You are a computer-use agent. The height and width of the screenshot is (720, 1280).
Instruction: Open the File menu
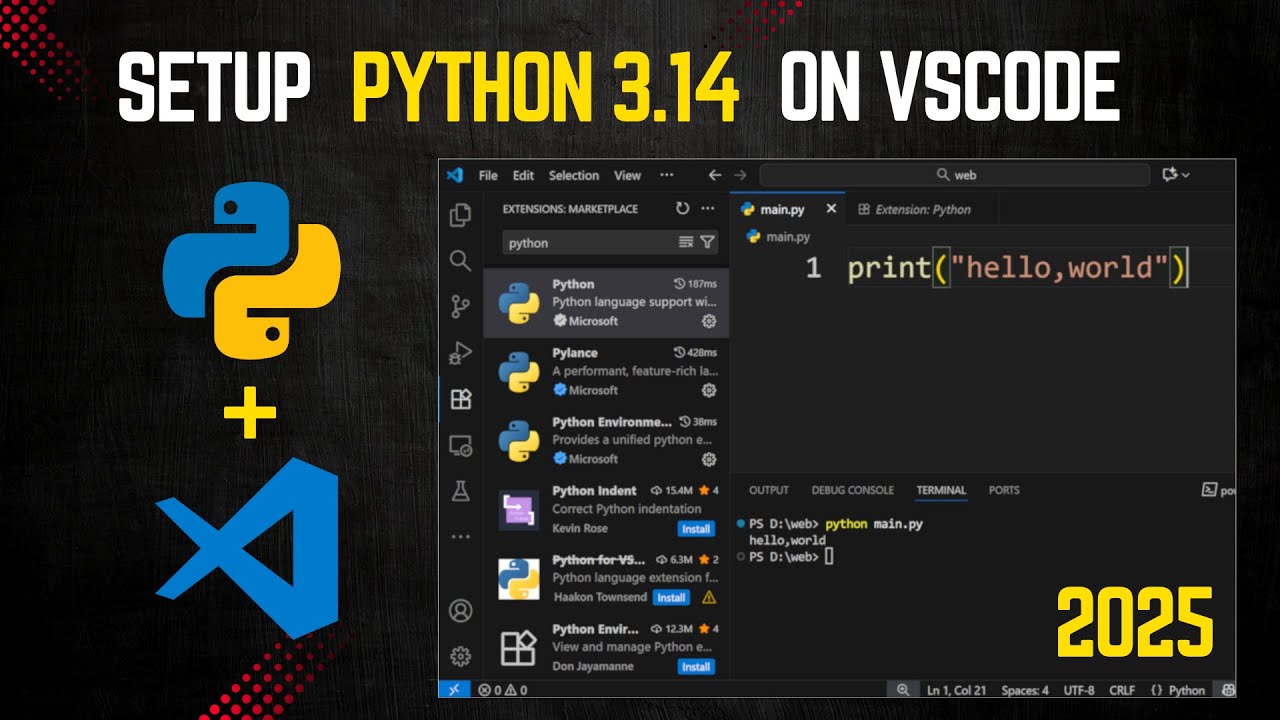pyautogui.click(x=488, y=175)
